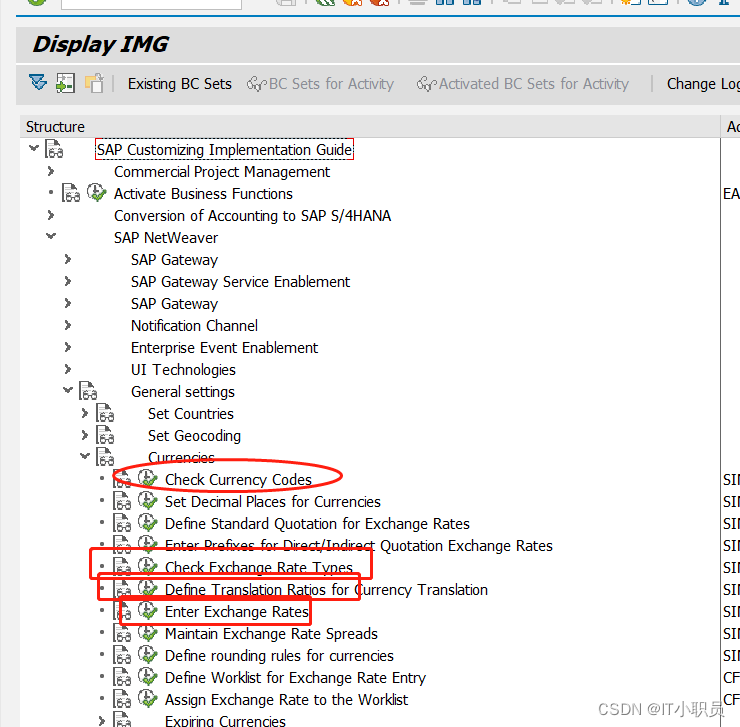This screenshot has width=740, height=727.
Task: Open documentation icon for Assign Exchange Rate row
Action: coord(122,699)
